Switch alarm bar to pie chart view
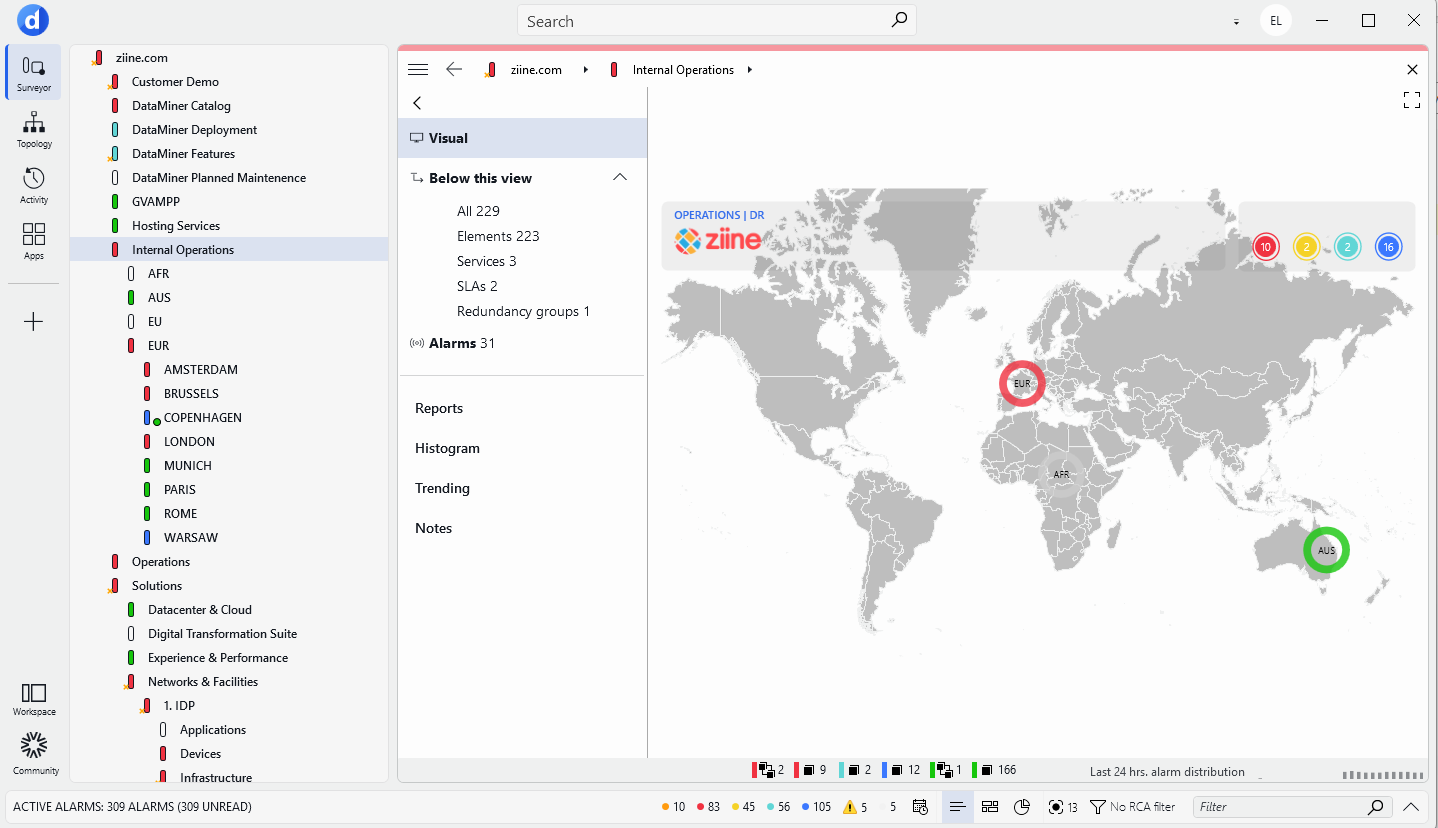The image size is (1438, 828). pyautogui.click(x=1022, y=807)
